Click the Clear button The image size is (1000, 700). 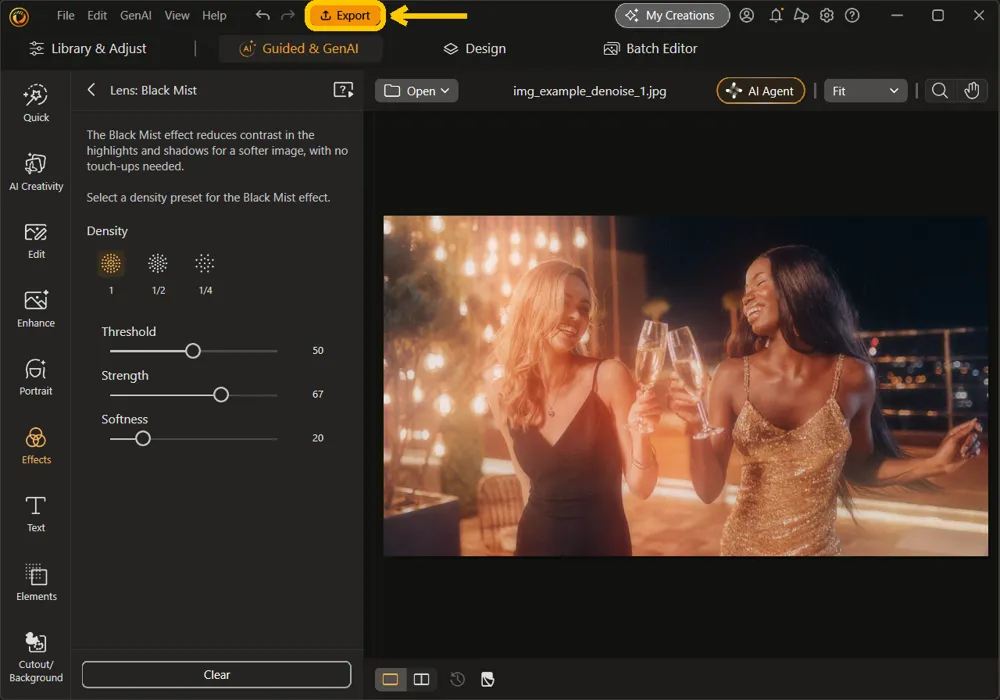coord(216,674)
